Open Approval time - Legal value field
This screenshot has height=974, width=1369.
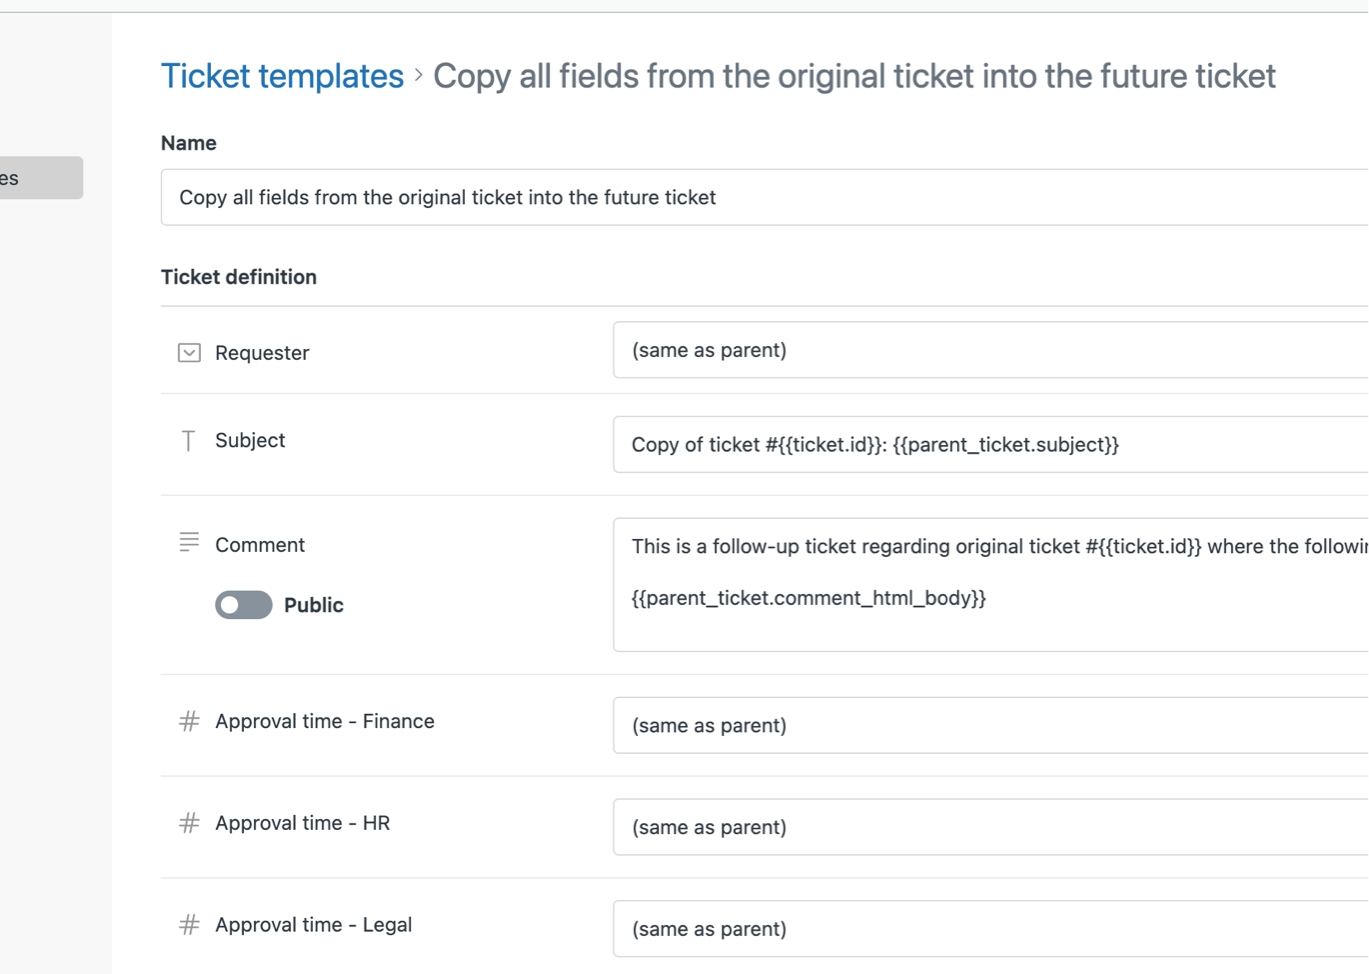(x=990, y=929)
